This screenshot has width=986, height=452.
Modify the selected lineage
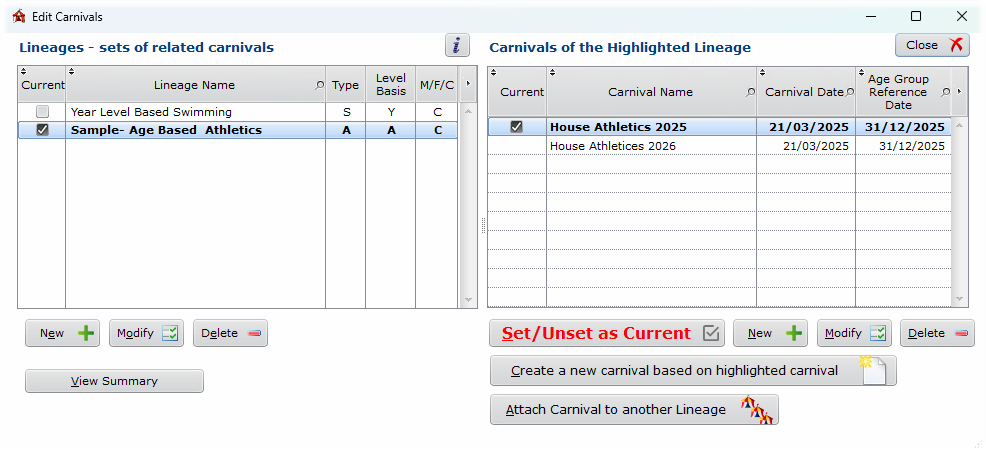pos(146,334)
